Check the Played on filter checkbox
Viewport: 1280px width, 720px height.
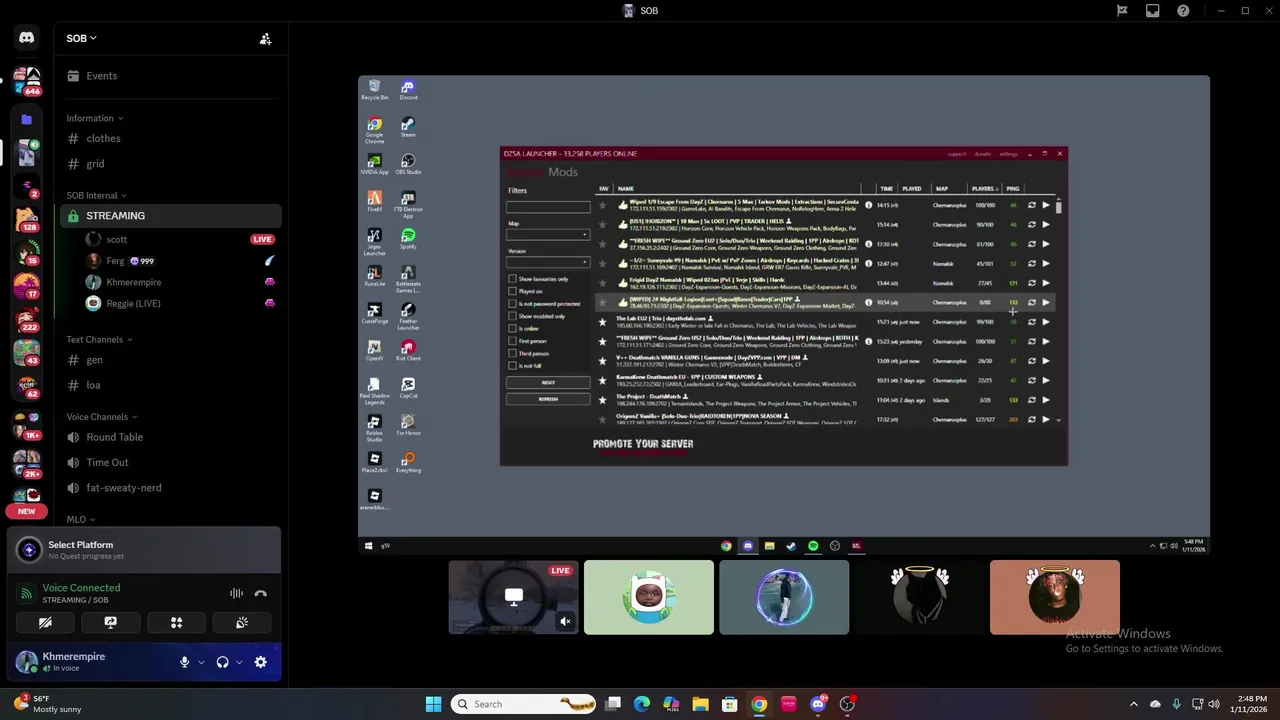coord(512,291)
